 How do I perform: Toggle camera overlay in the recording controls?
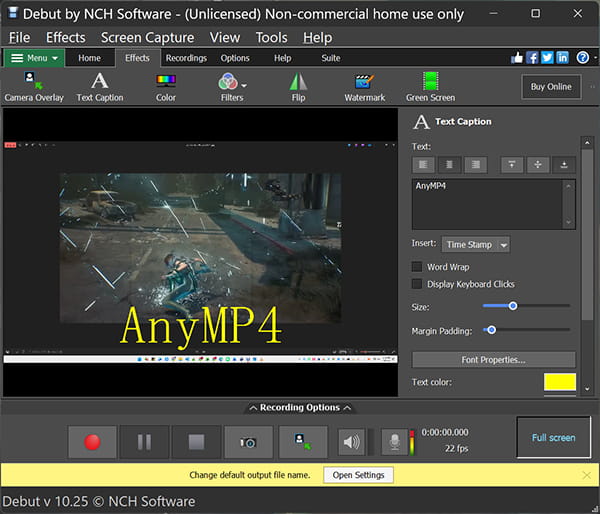pyautogui.click(x=303, y=442)
